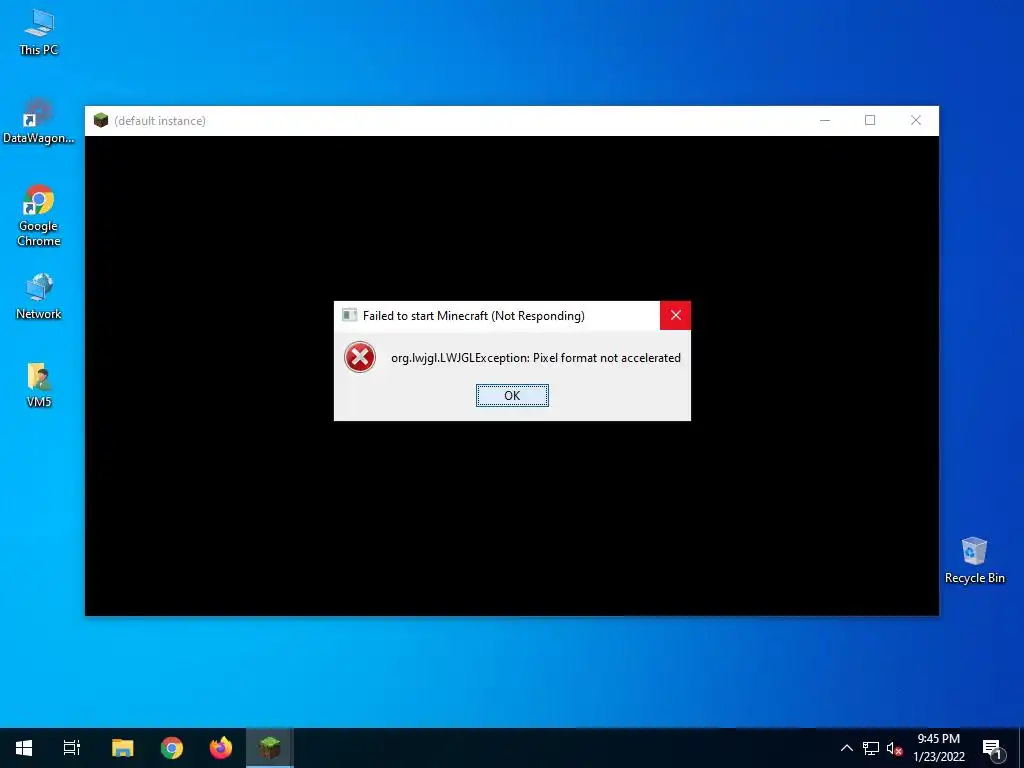Select the Network desktop icon
Image resolution: width=1024 pixels, height=768 pixels.
pos(39,296)
